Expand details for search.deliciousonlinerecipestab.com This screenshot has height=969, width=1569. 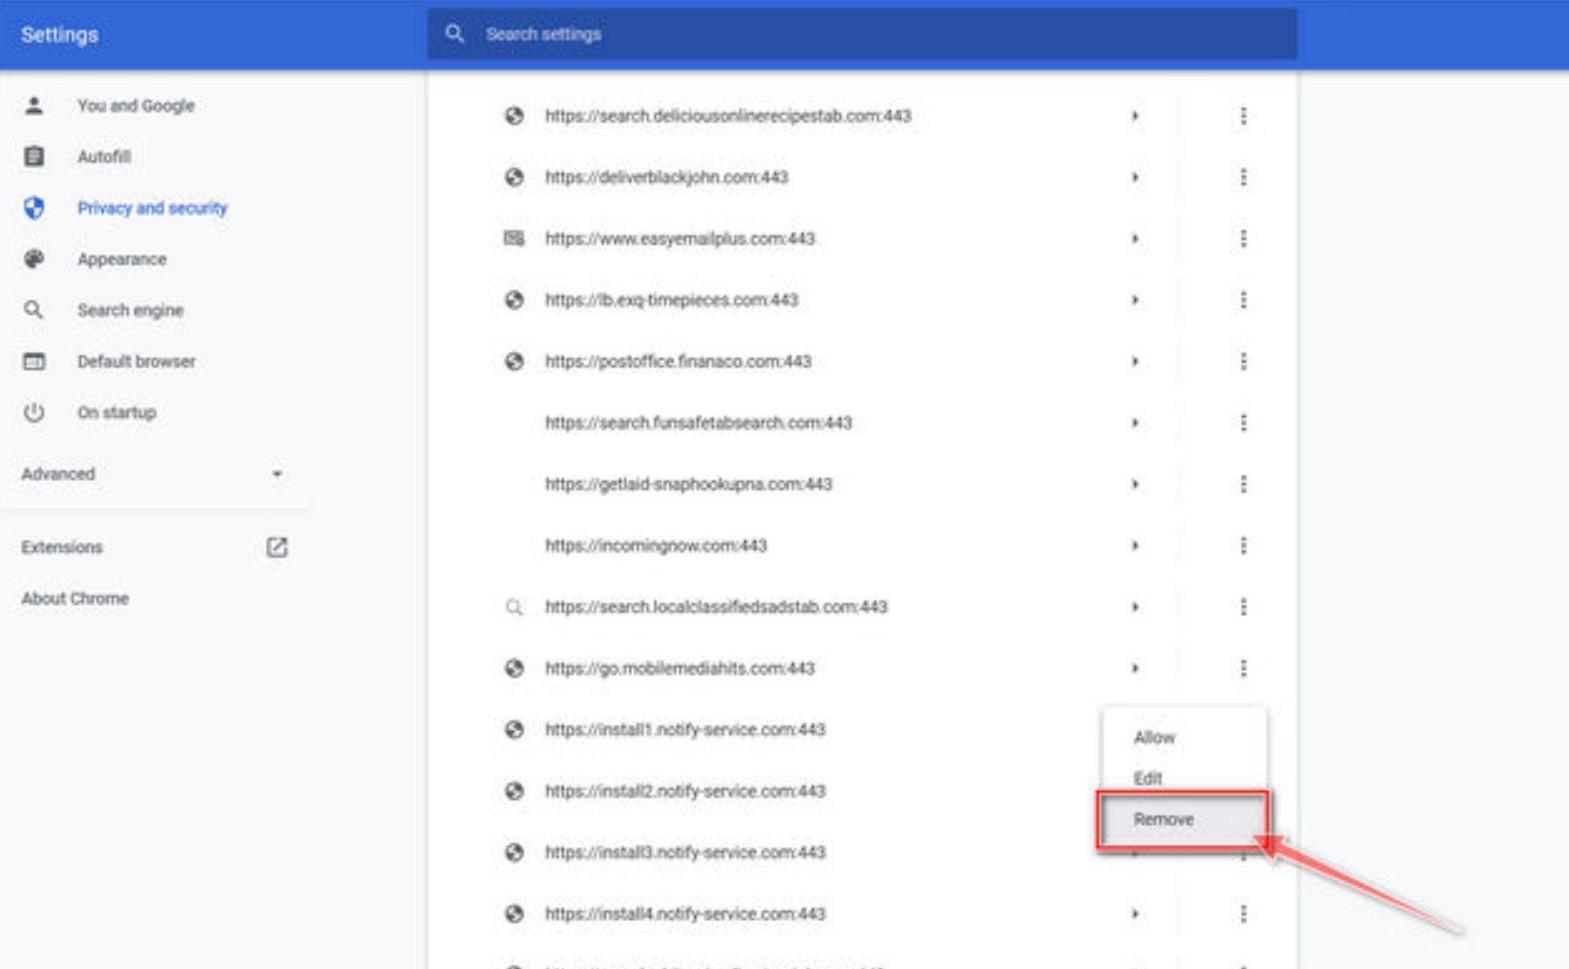(1135, 116)
